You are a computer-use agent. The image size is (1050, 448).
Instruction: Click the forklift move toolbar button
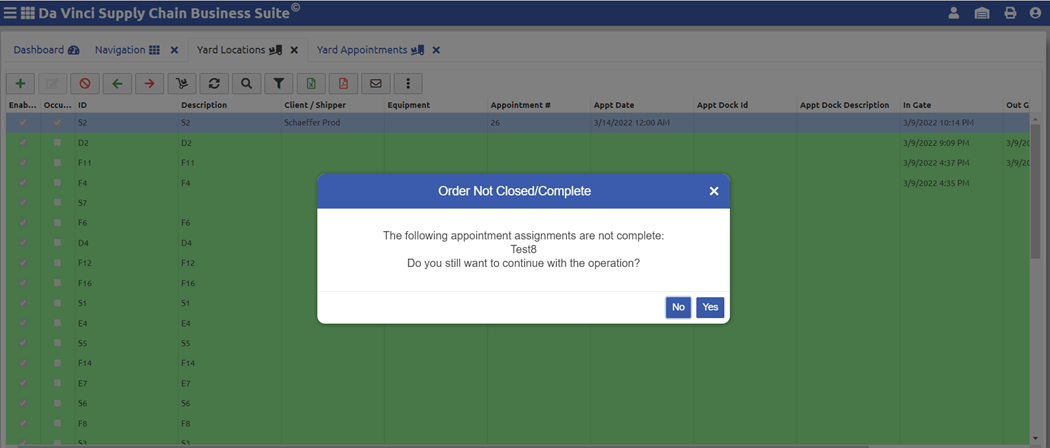point(181,84)
